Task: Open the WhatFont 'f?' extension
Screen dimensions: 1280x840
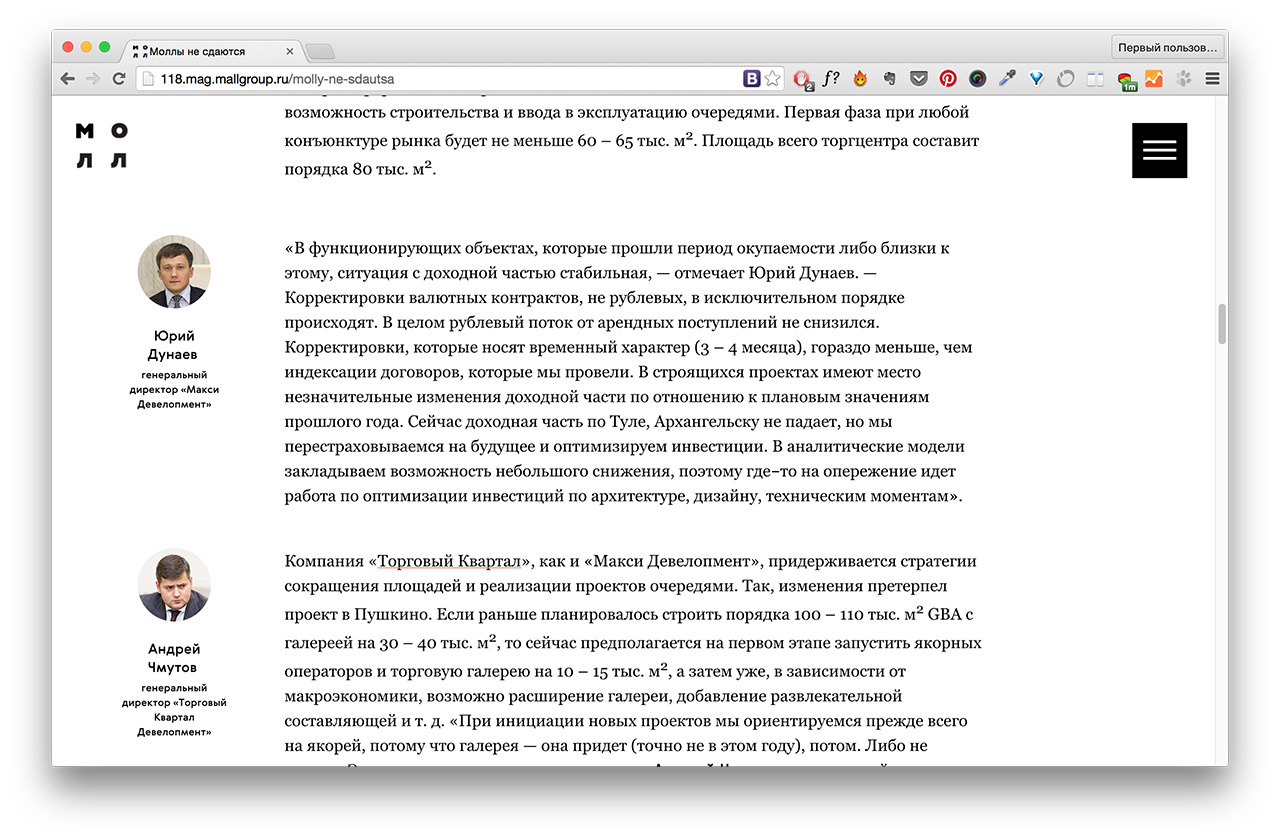Action: point(831,78)
